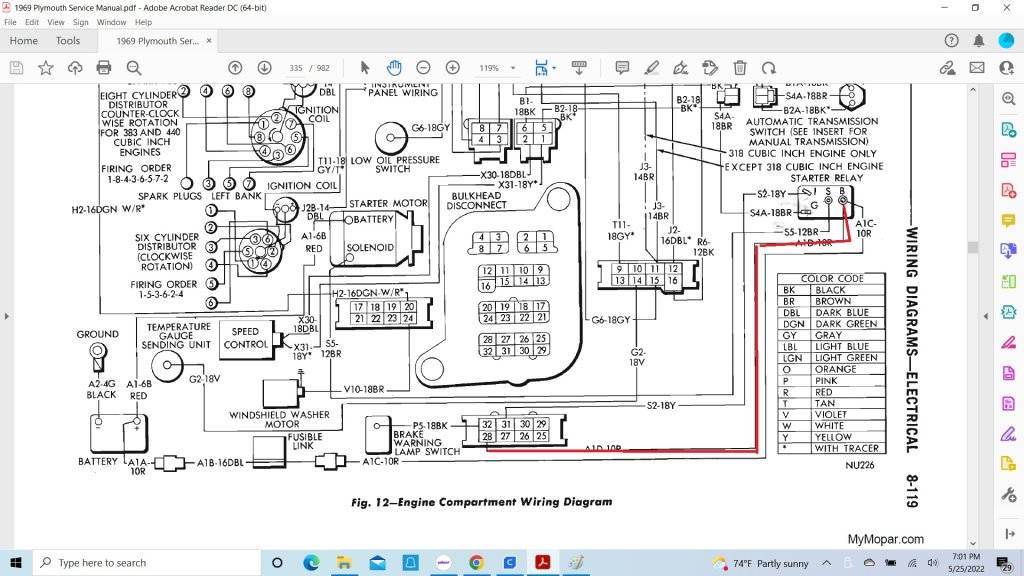Open the View menu
Image resolution: width=1024 pixels, height=576 pixels.
[56, 22]
